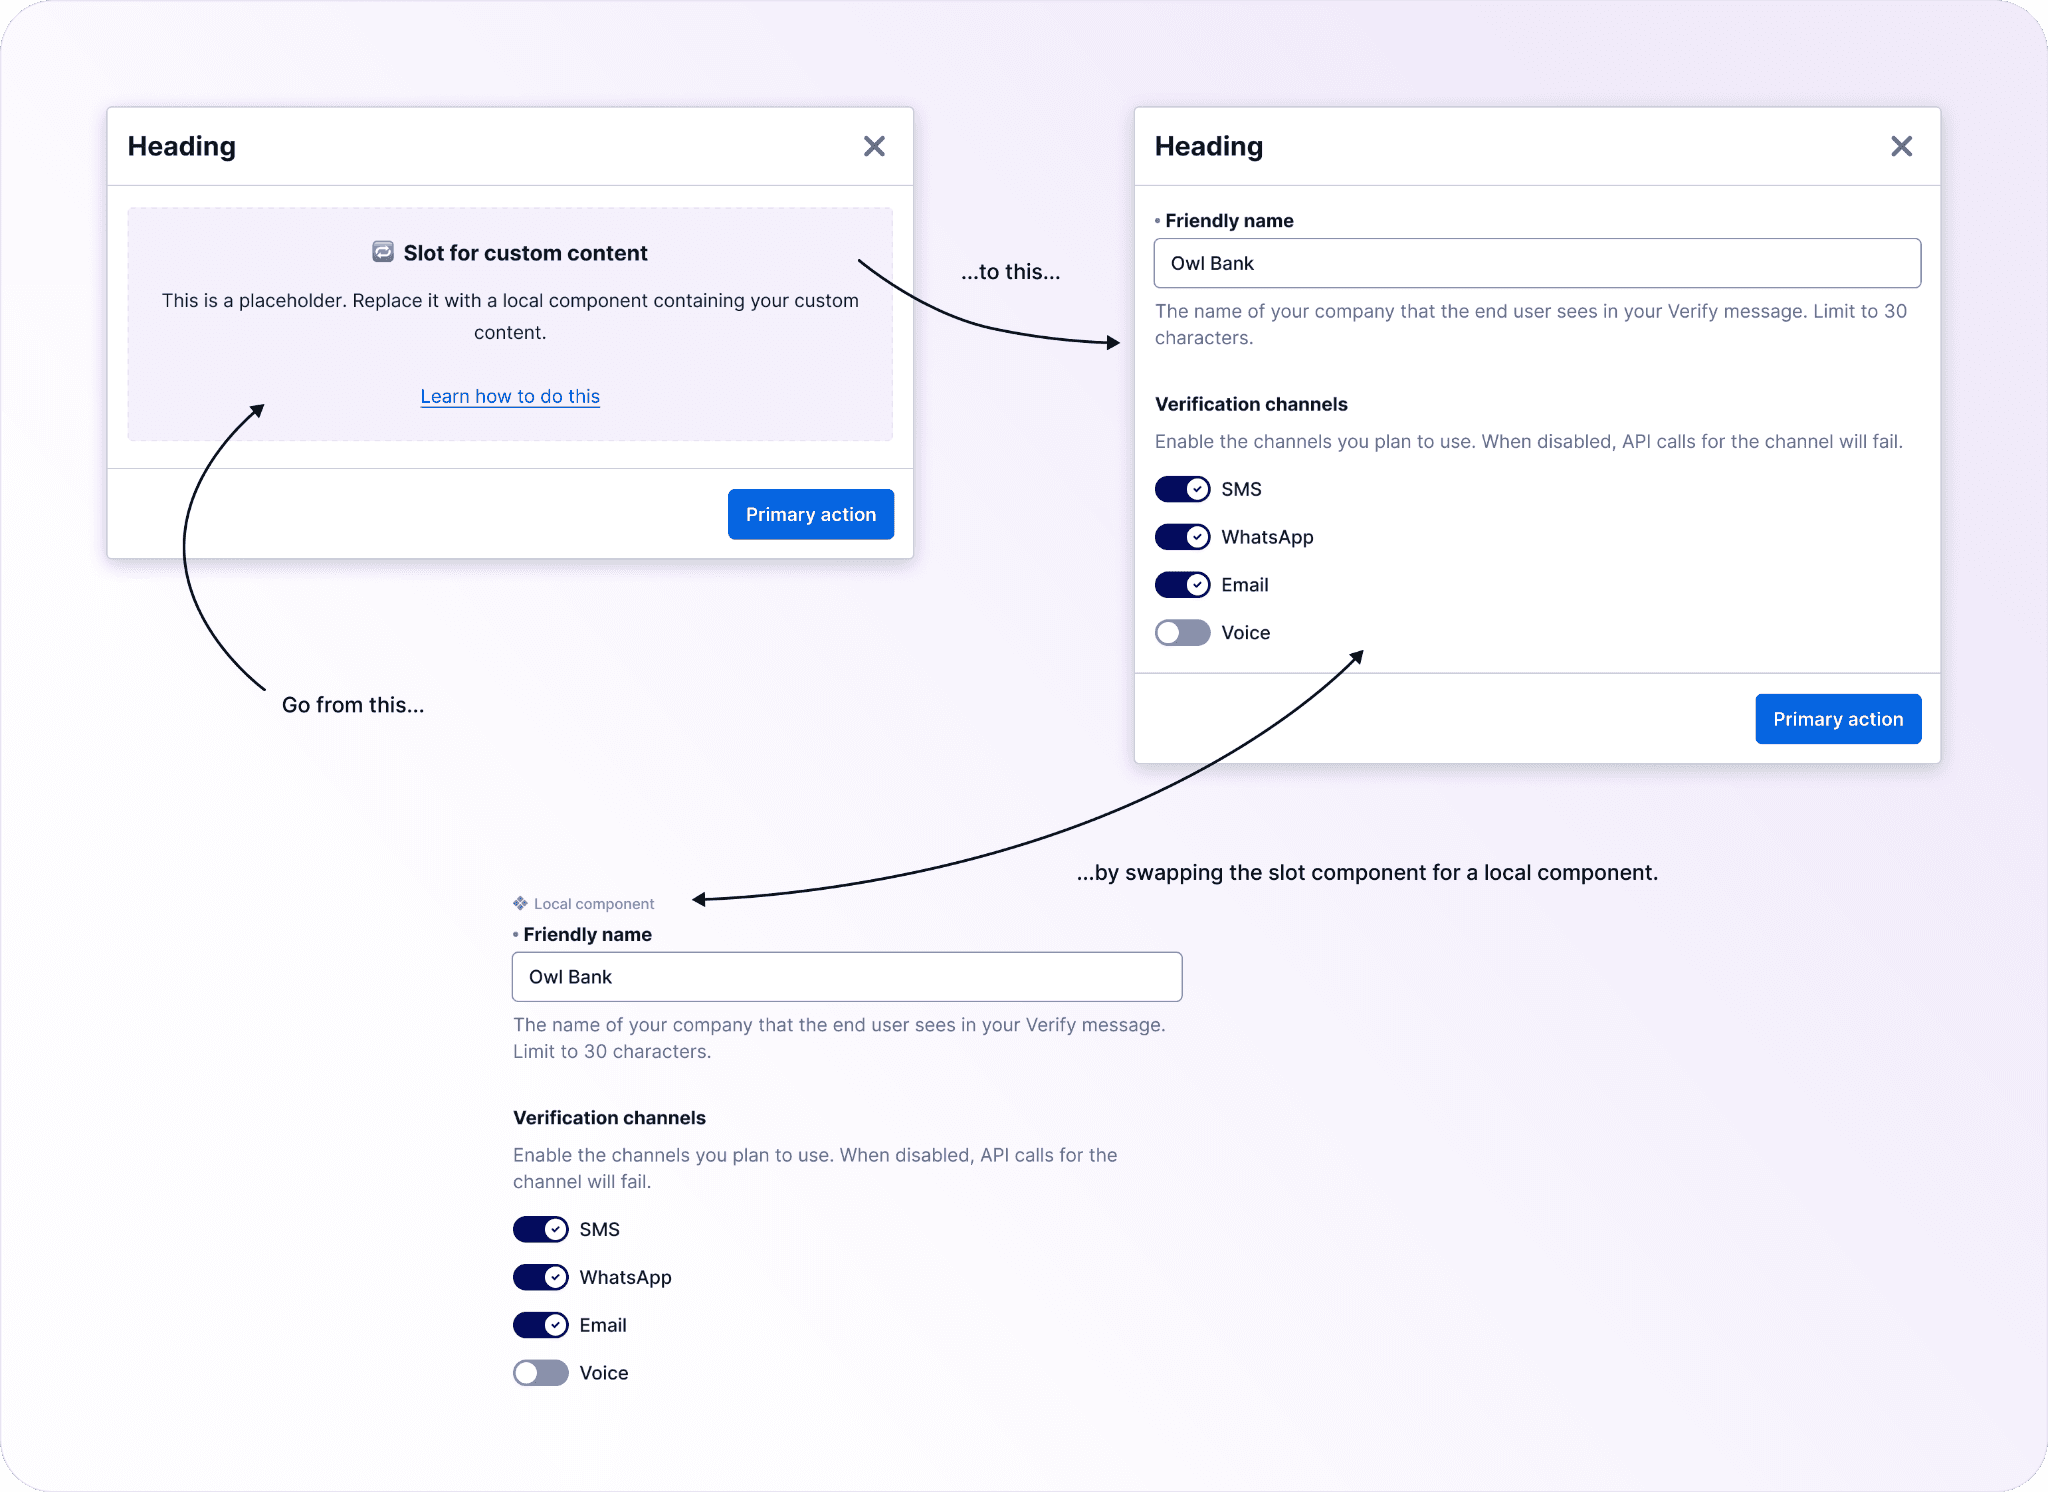Disable the SMS toggle in the right dialog

point(1182,489)
